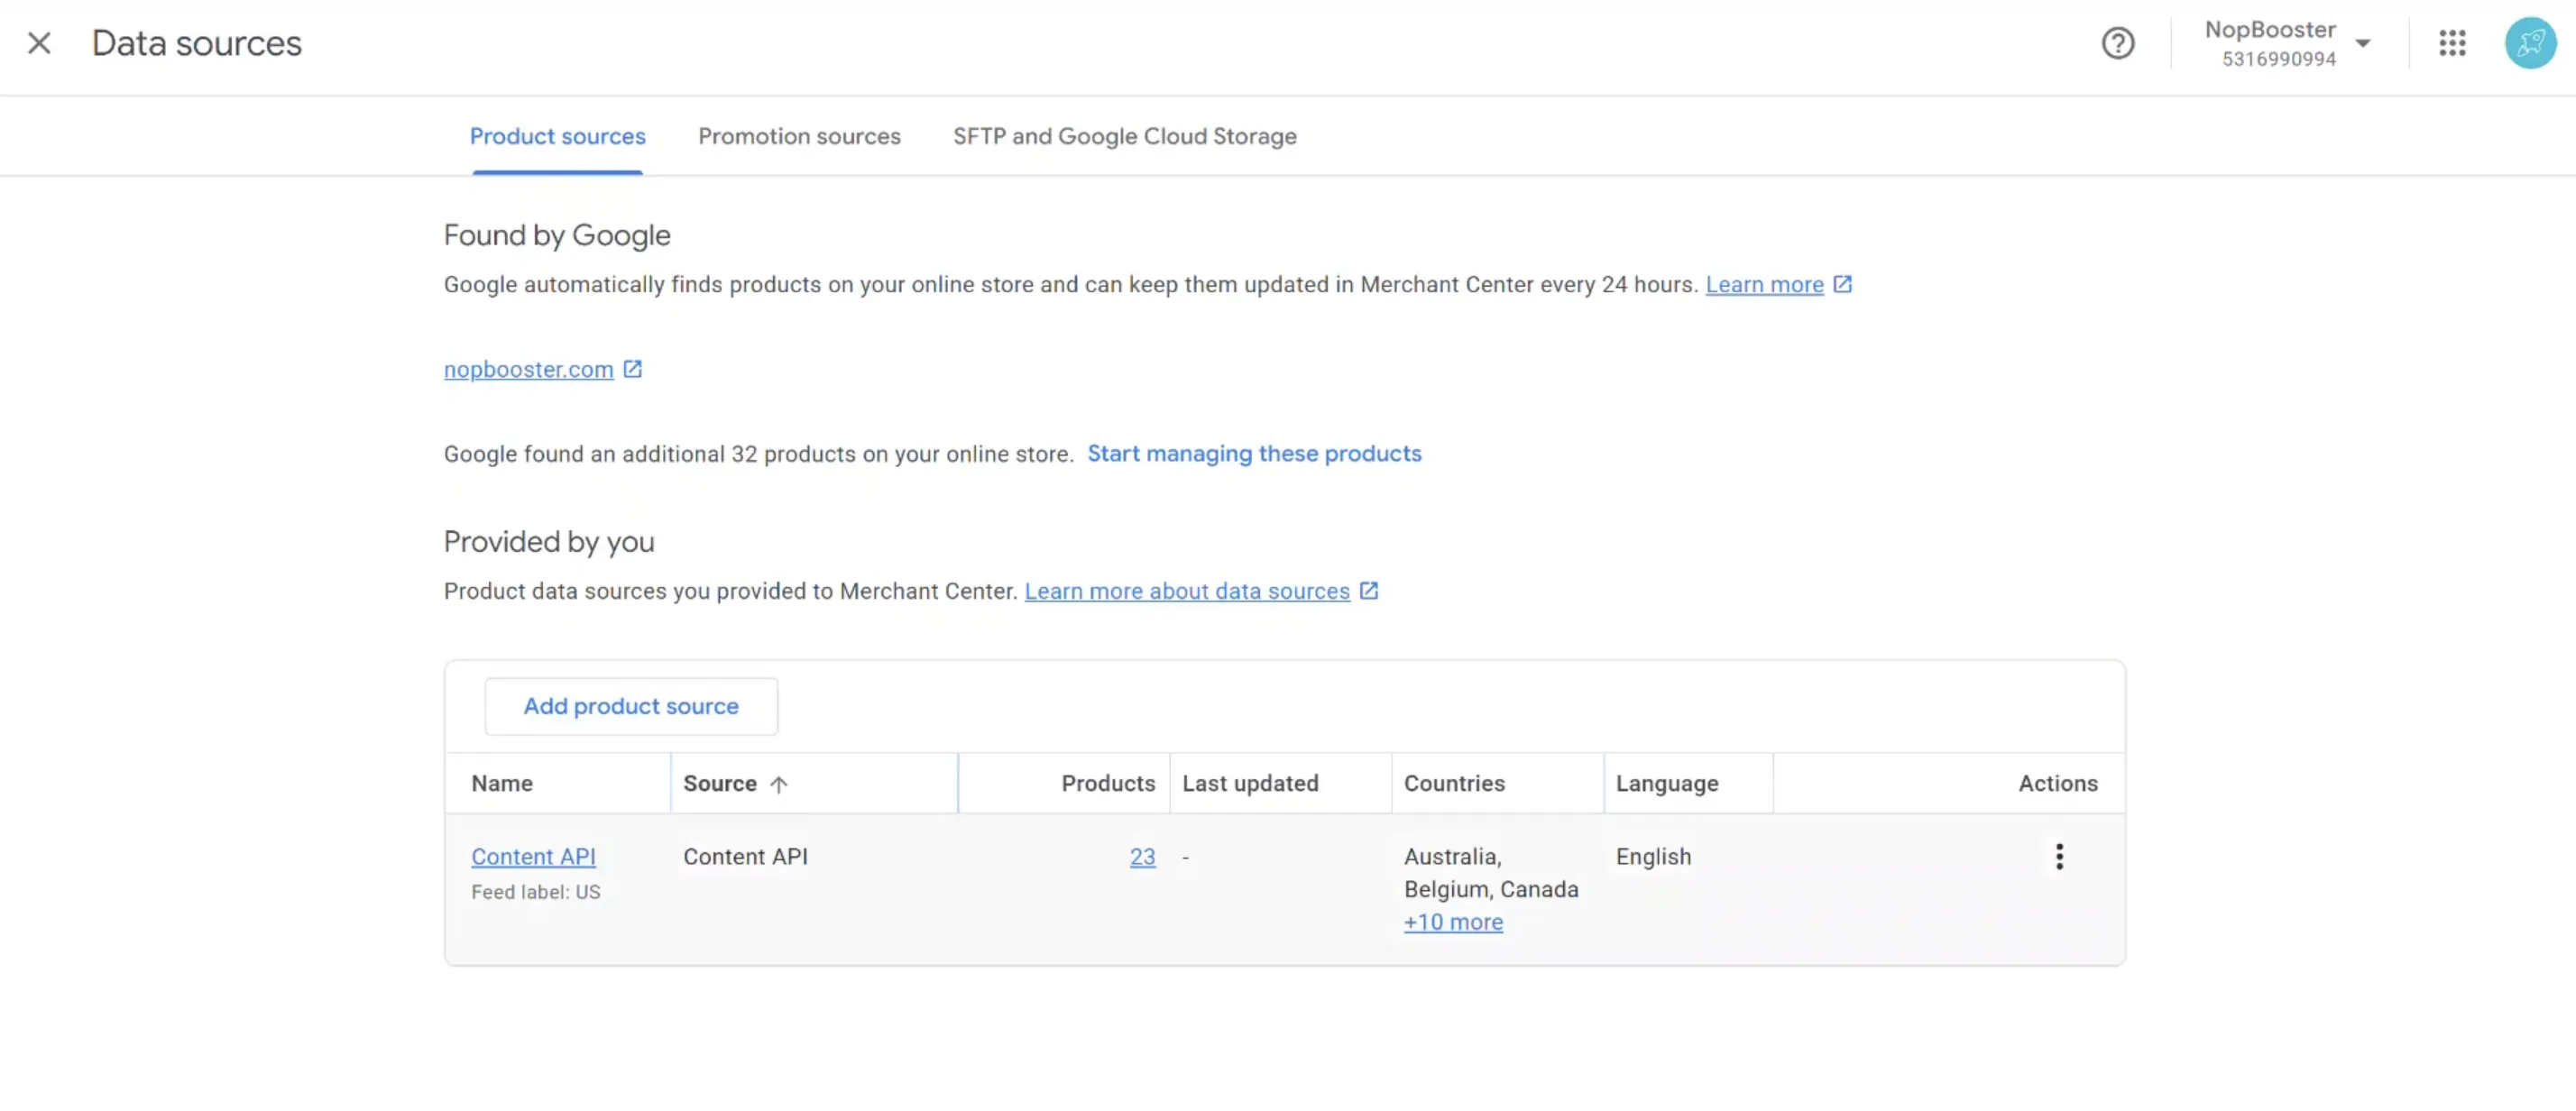The height and width of the screenshot is (1111, 2576).
Task: Click external icon after data sources link
Action: (1368, 591)
